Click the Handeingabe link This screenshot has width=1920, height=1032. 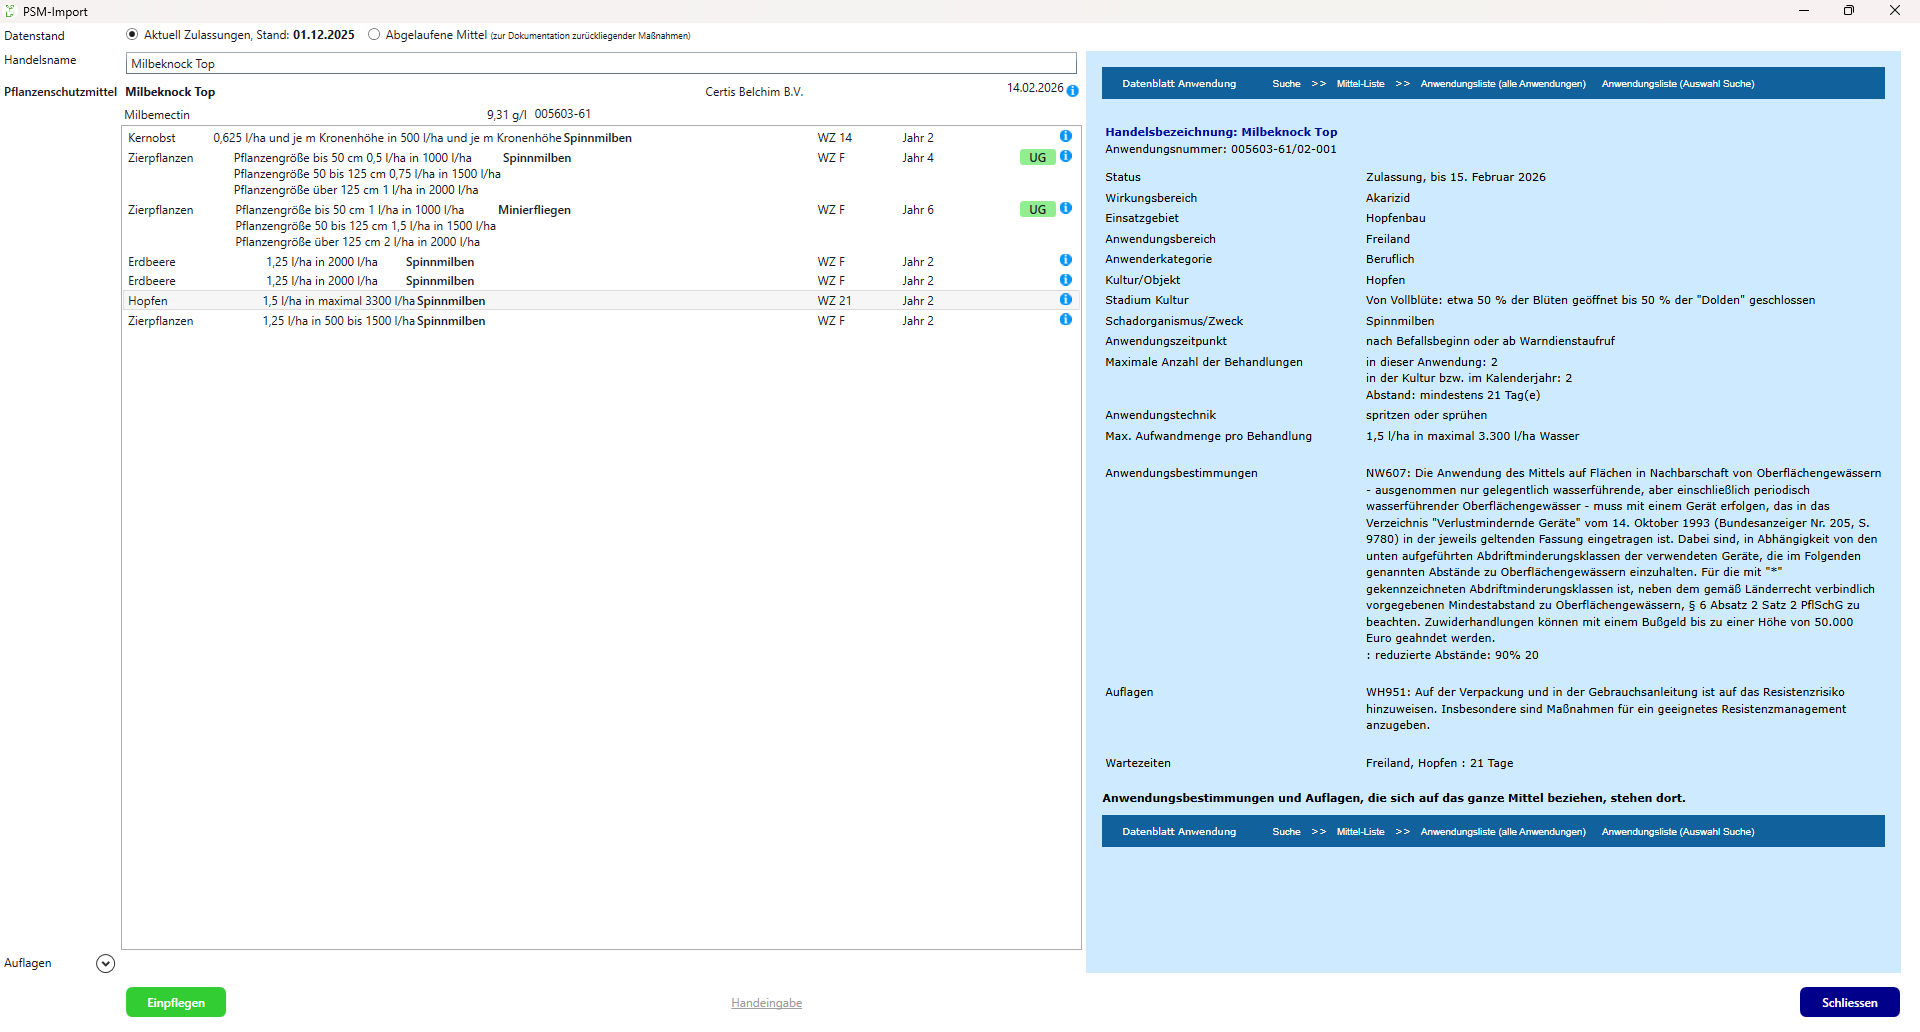click(766, 1003)
